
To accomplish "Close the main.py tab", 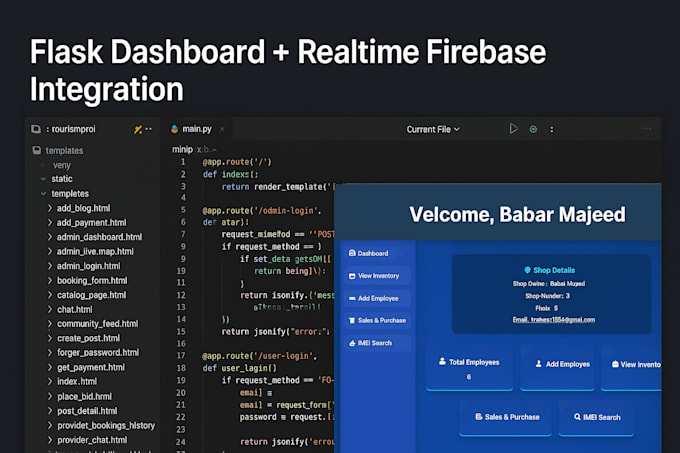I will click(222, 129).
